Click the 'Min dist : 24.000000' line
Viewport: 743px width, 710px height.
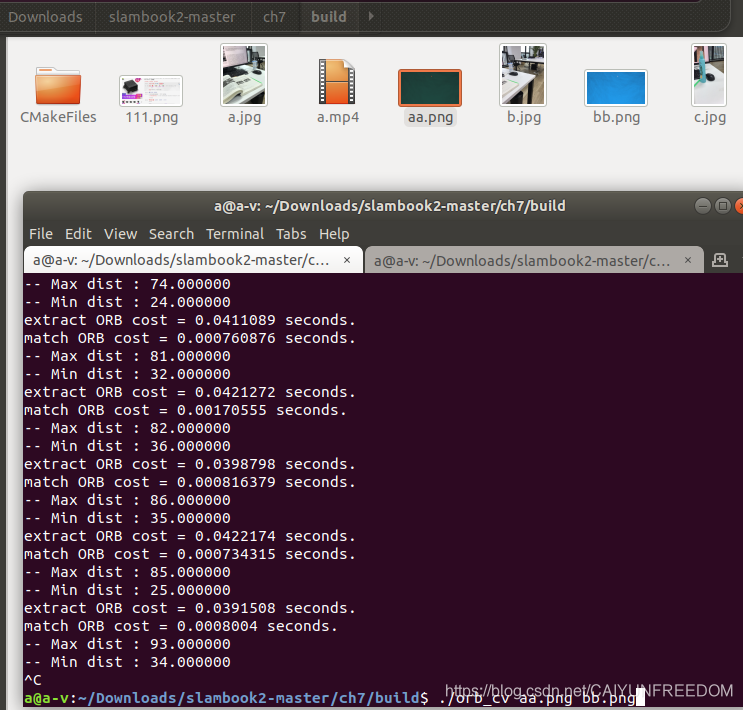[x=127, y=302]
